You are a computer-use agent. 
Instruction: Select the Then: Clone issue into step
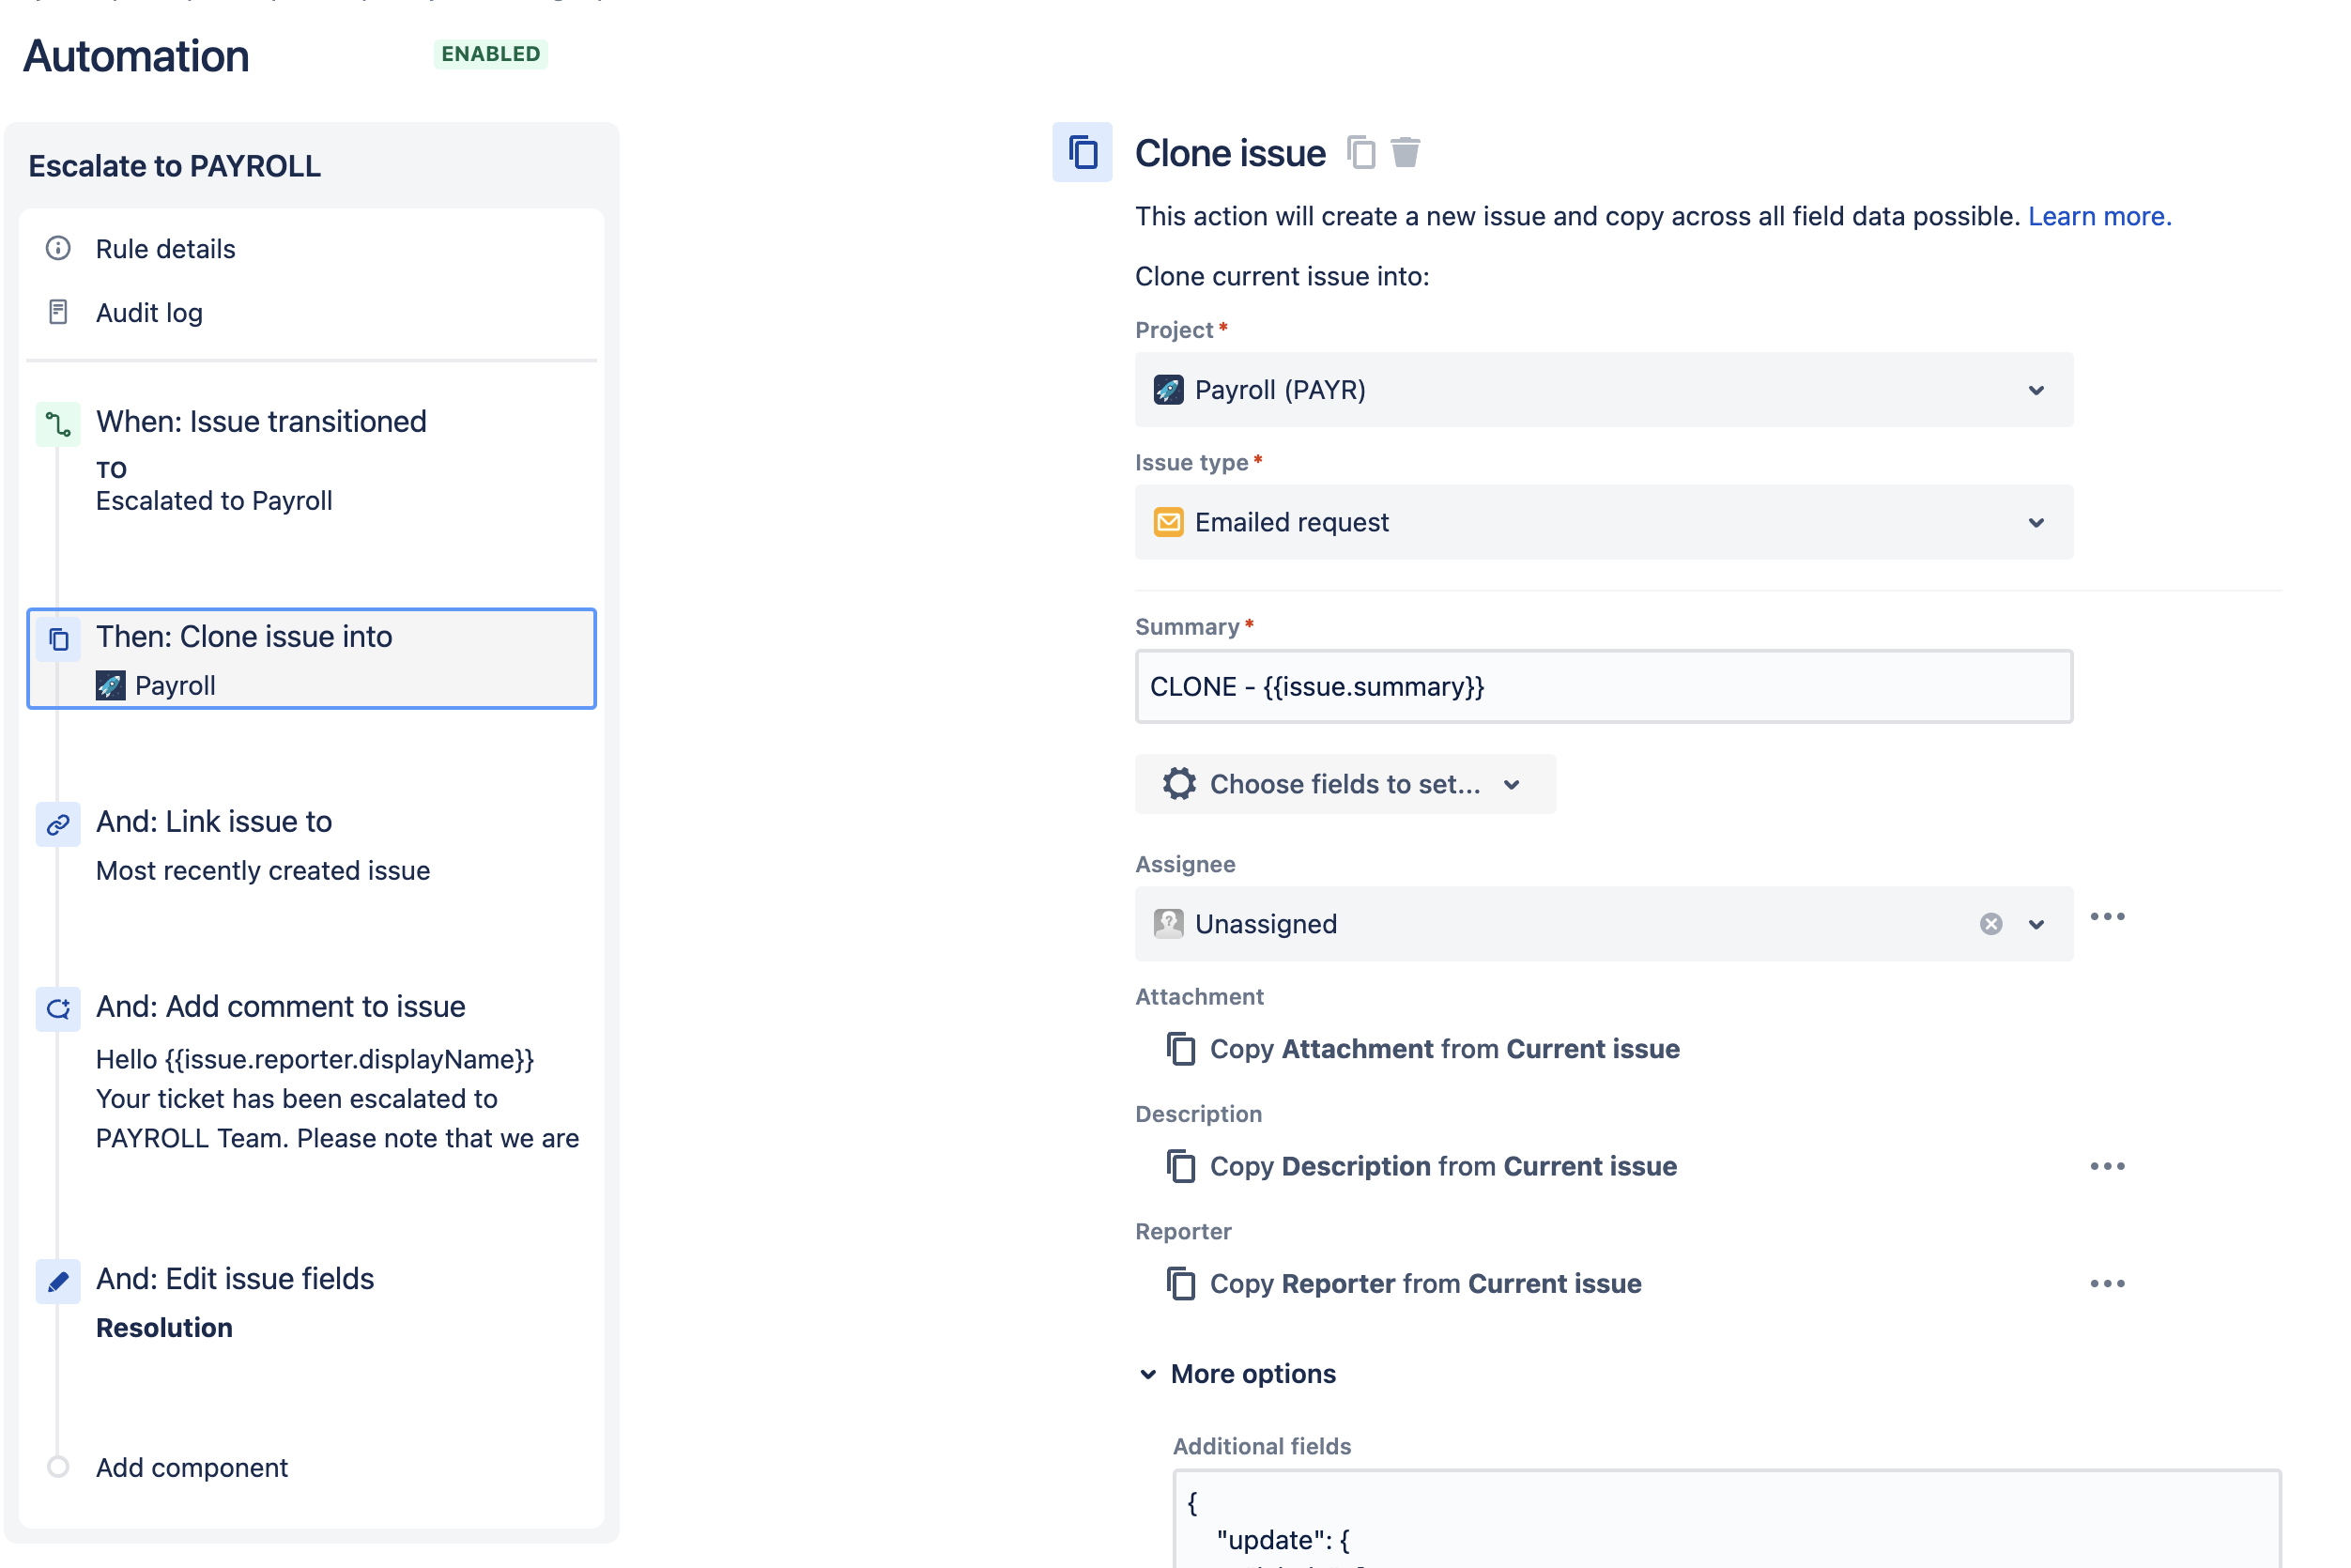point(312,659)
